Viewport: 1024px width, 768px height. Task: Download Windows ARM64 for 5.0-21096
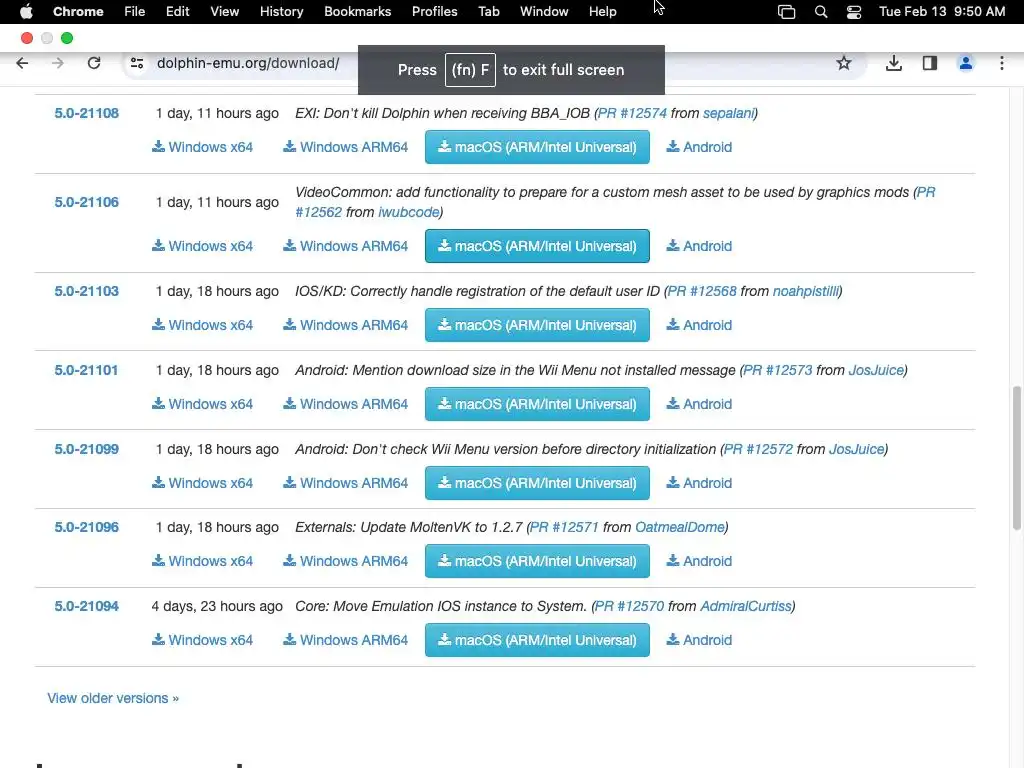click(x=345, y=561)
